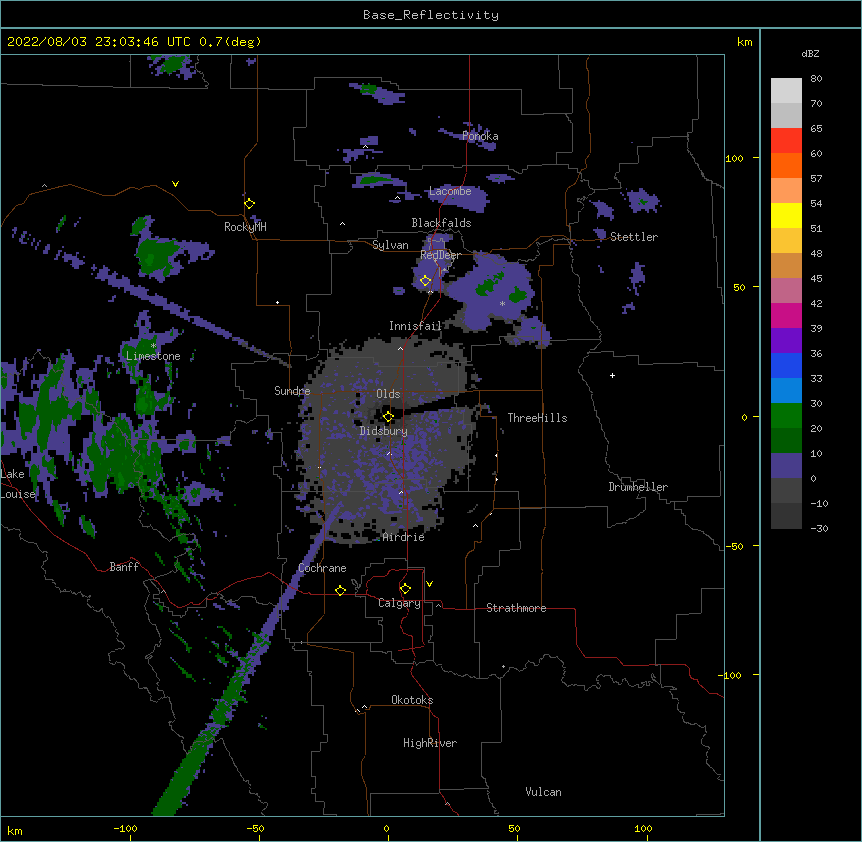Click the Sundre label
This screenshot has width=862, height=842.
point(292,391)
